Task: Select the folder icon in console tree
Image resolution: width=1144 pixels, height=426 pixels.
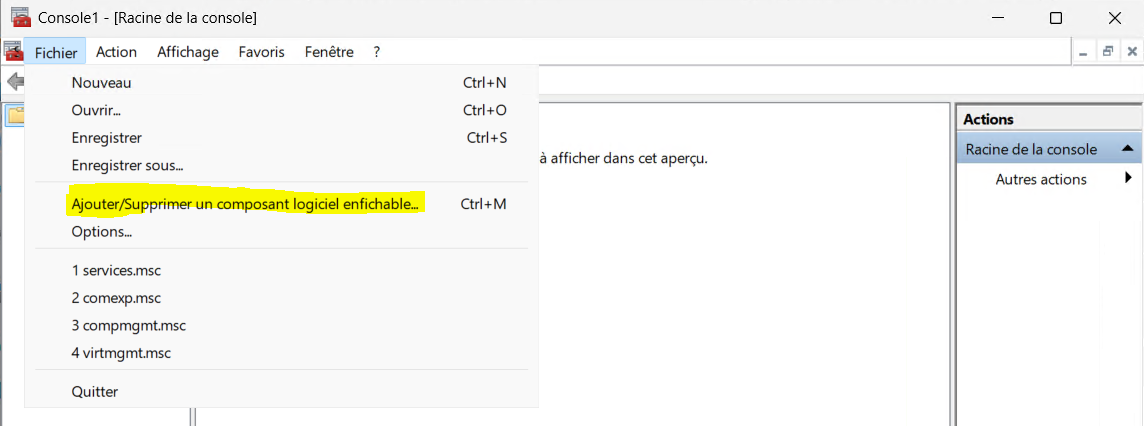Action: click(15, 115)
